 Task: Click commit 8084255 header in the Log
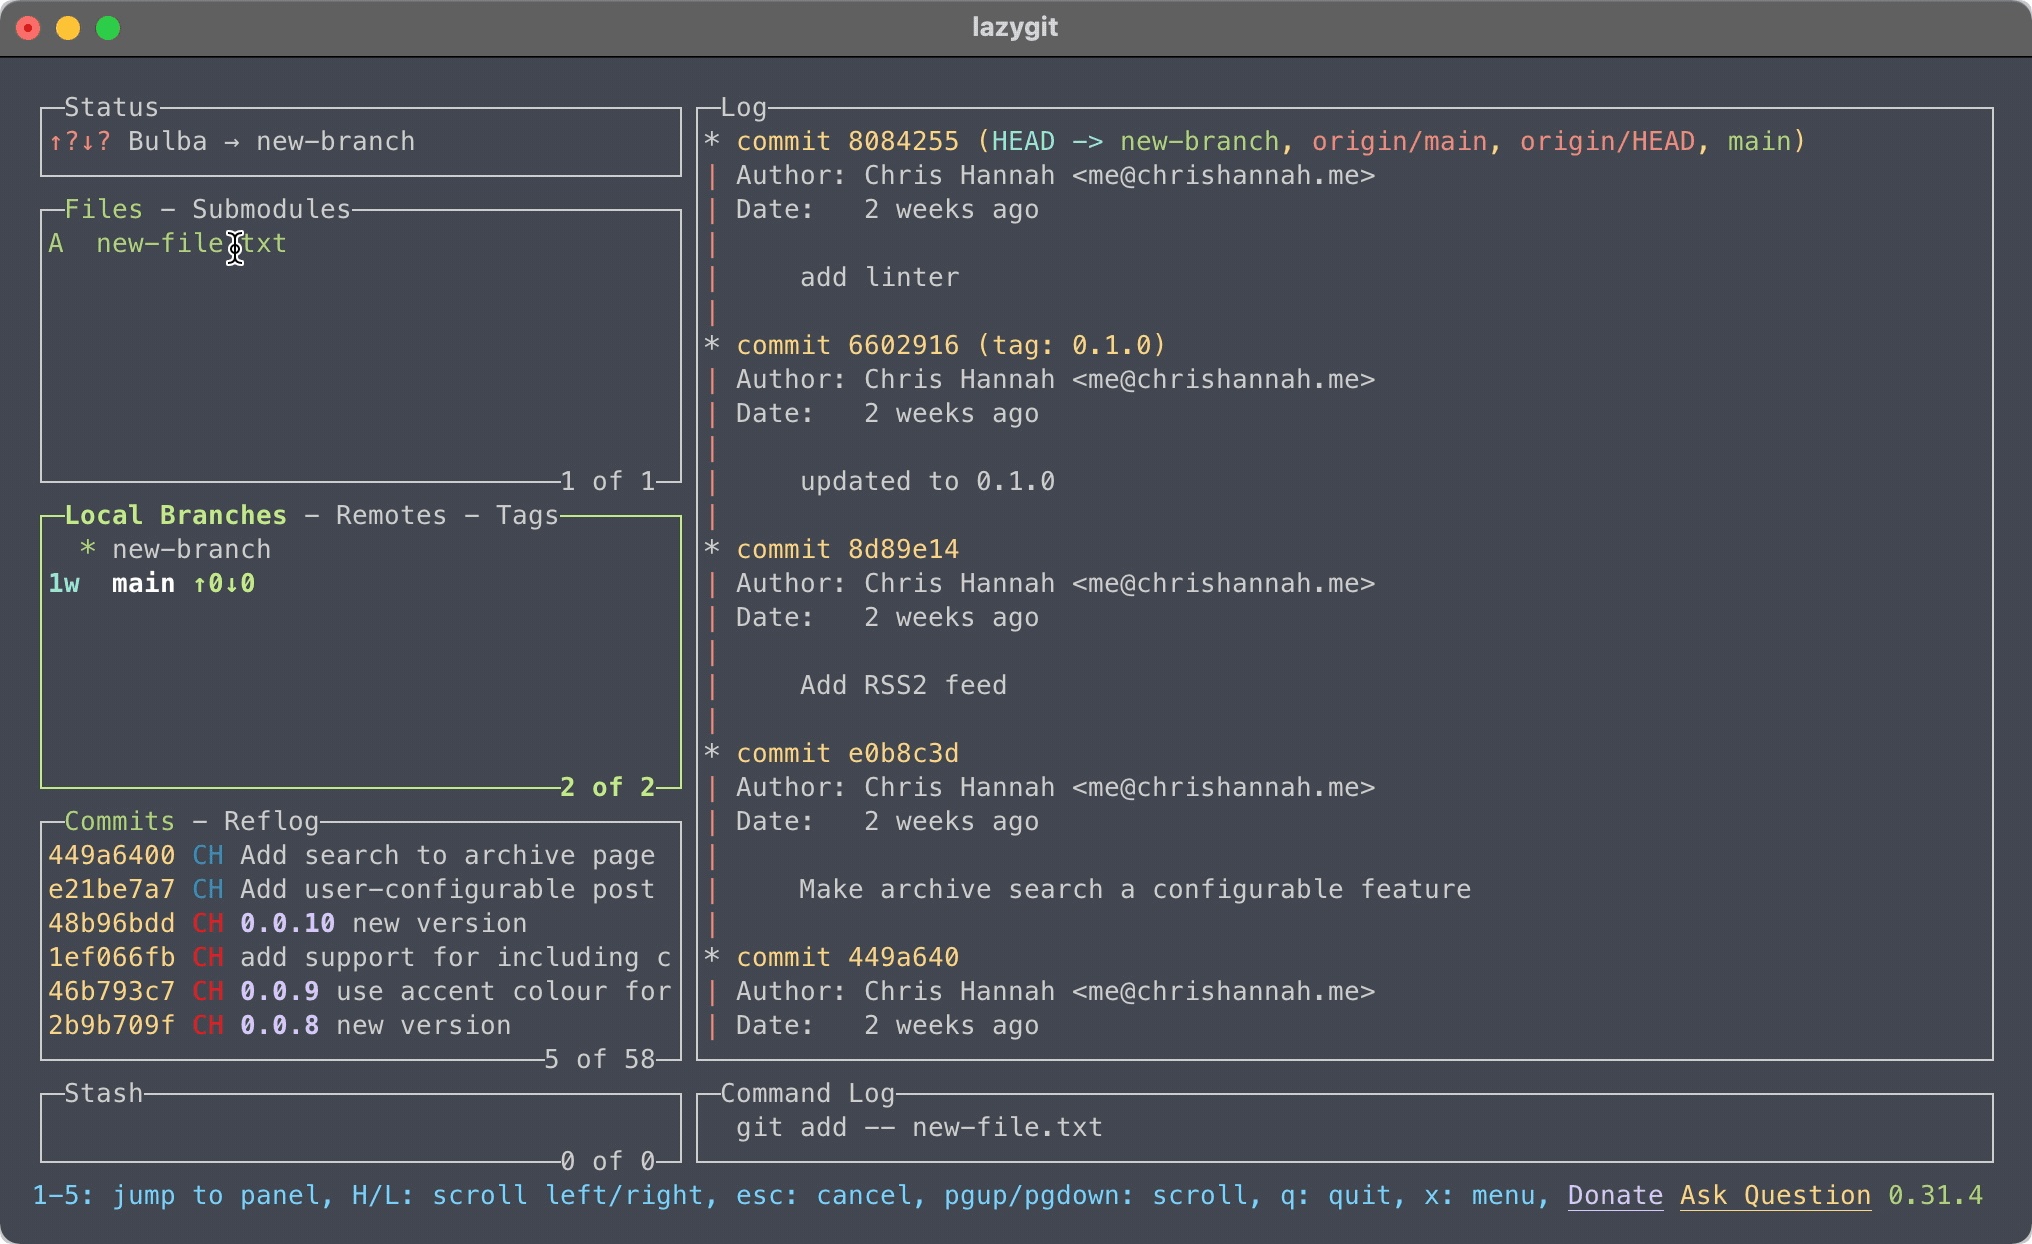pyautogui.click(x=1270, y=141)
